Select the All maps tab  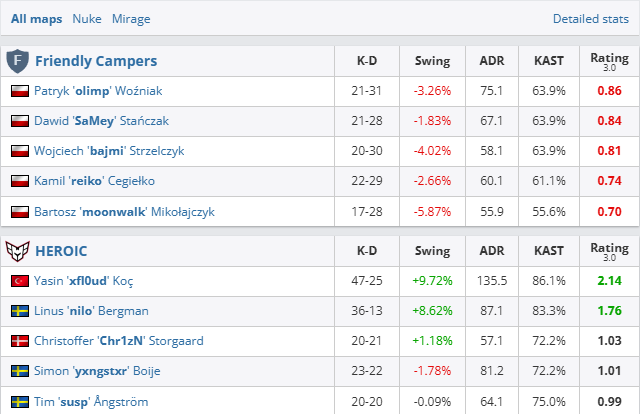point(39,18)
